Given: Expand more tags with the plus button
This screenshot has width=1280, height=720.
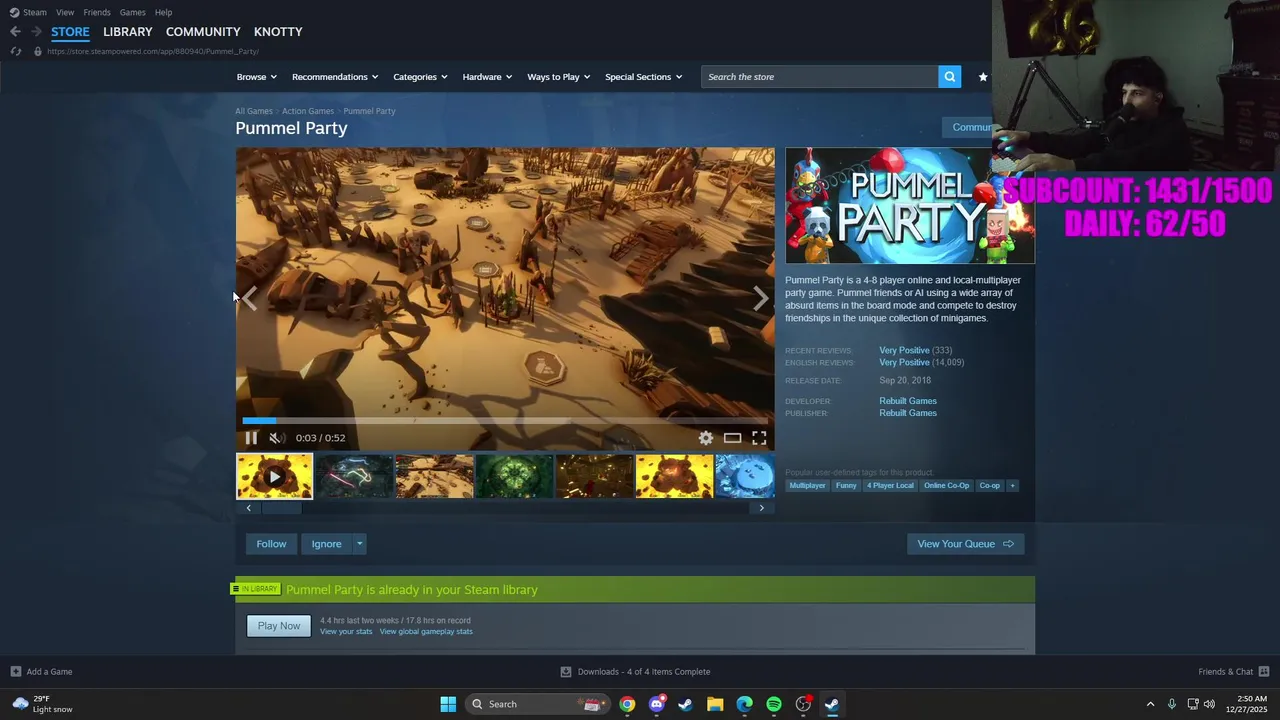Looking at the screenshot, I should tap(1012, 486).
